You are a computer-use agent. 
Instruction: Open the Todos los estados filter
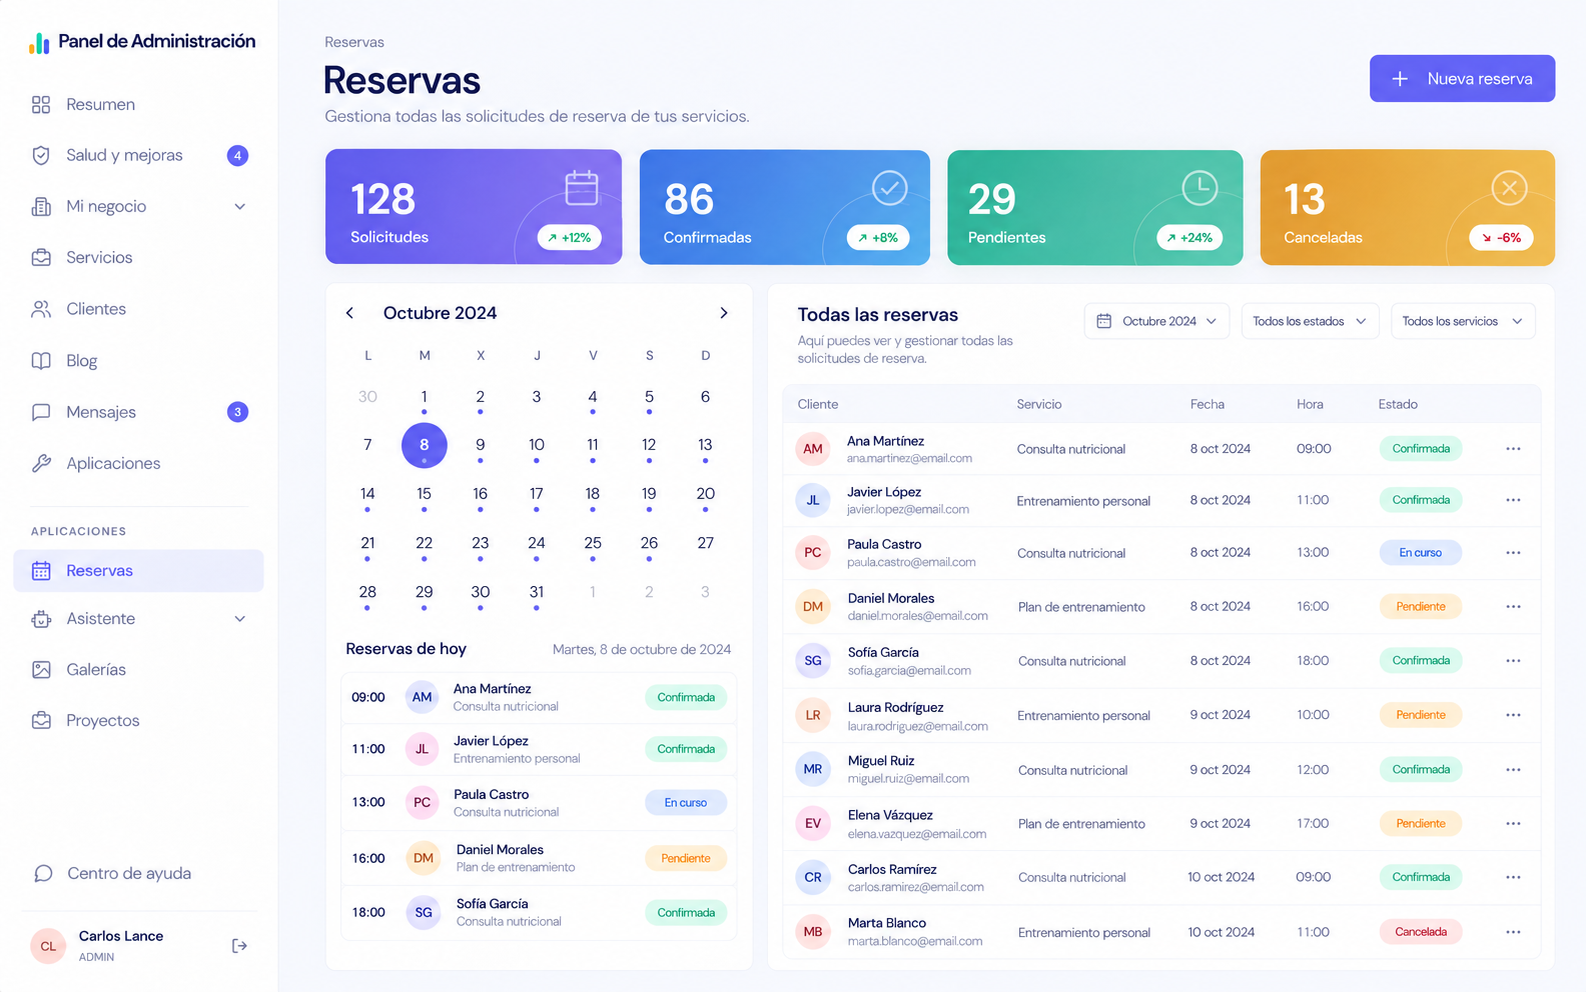tap(1310, 321)
